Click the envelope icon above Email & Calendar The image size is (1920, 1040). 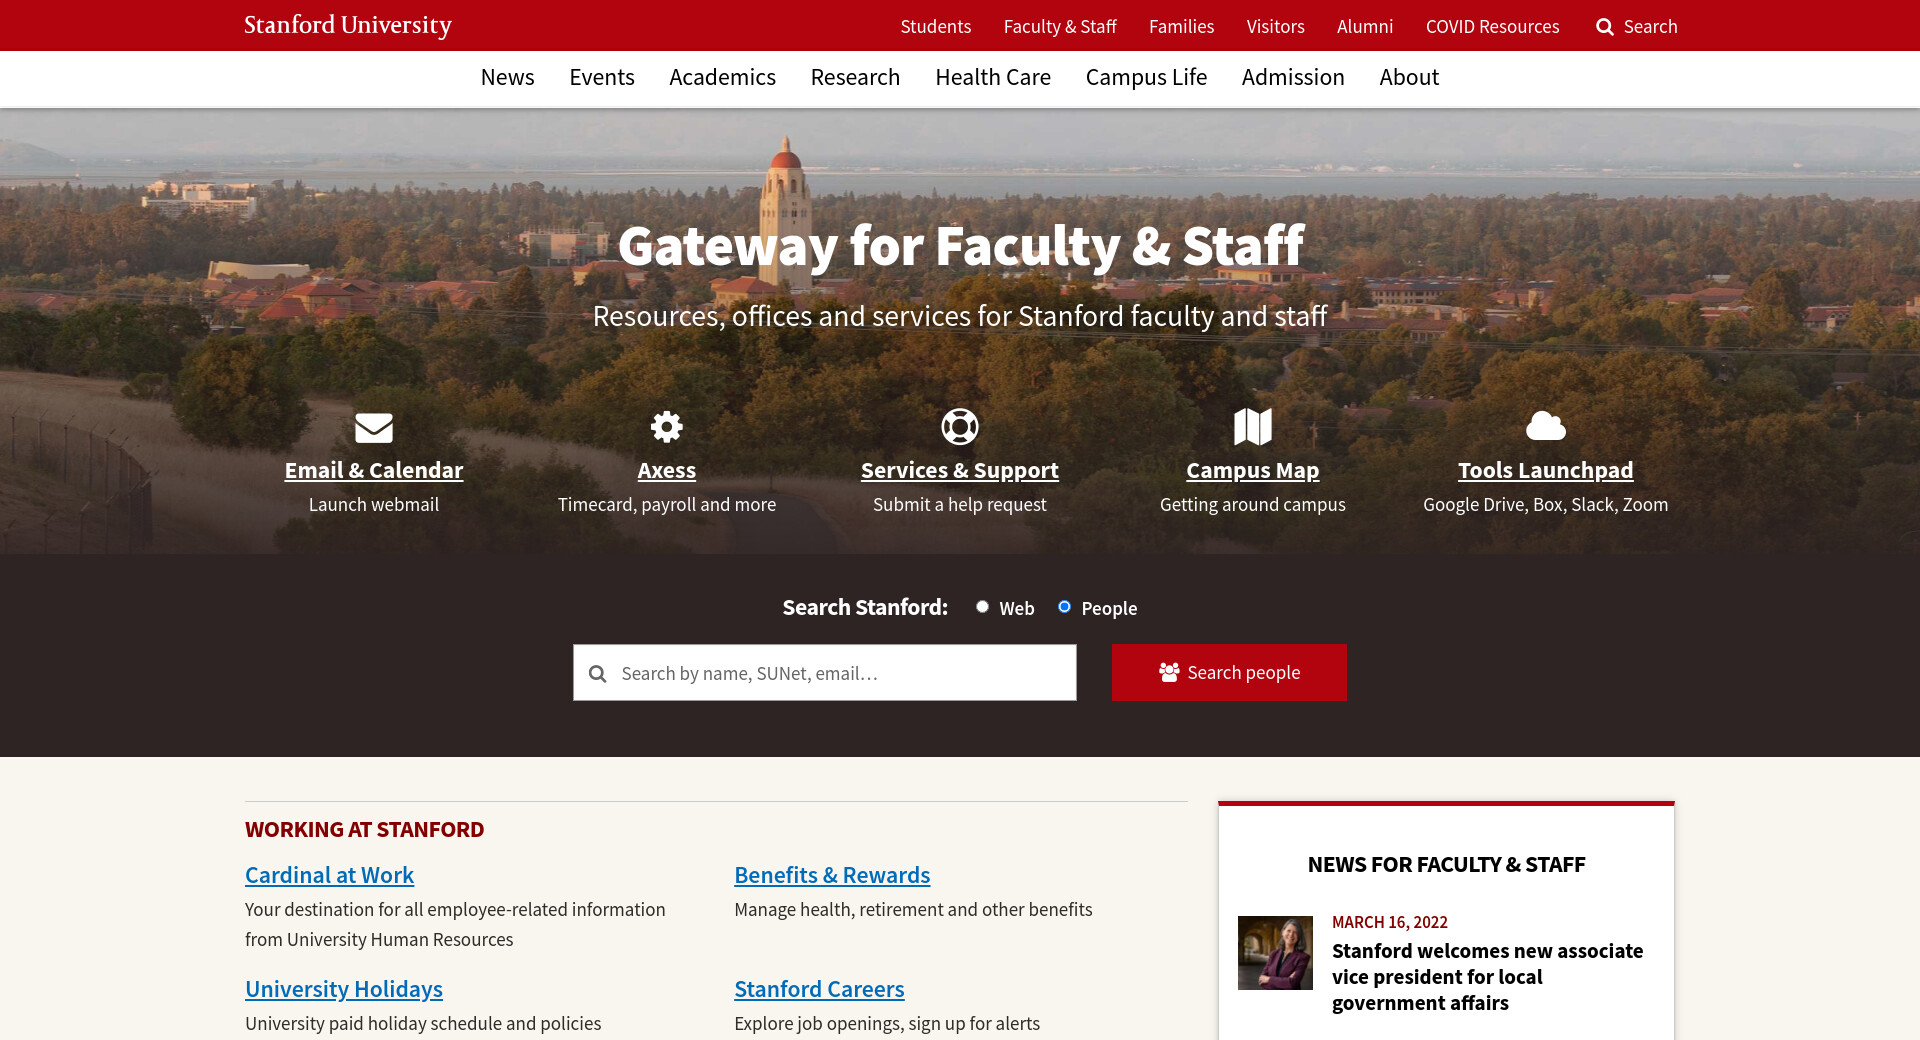pos(374,427)
